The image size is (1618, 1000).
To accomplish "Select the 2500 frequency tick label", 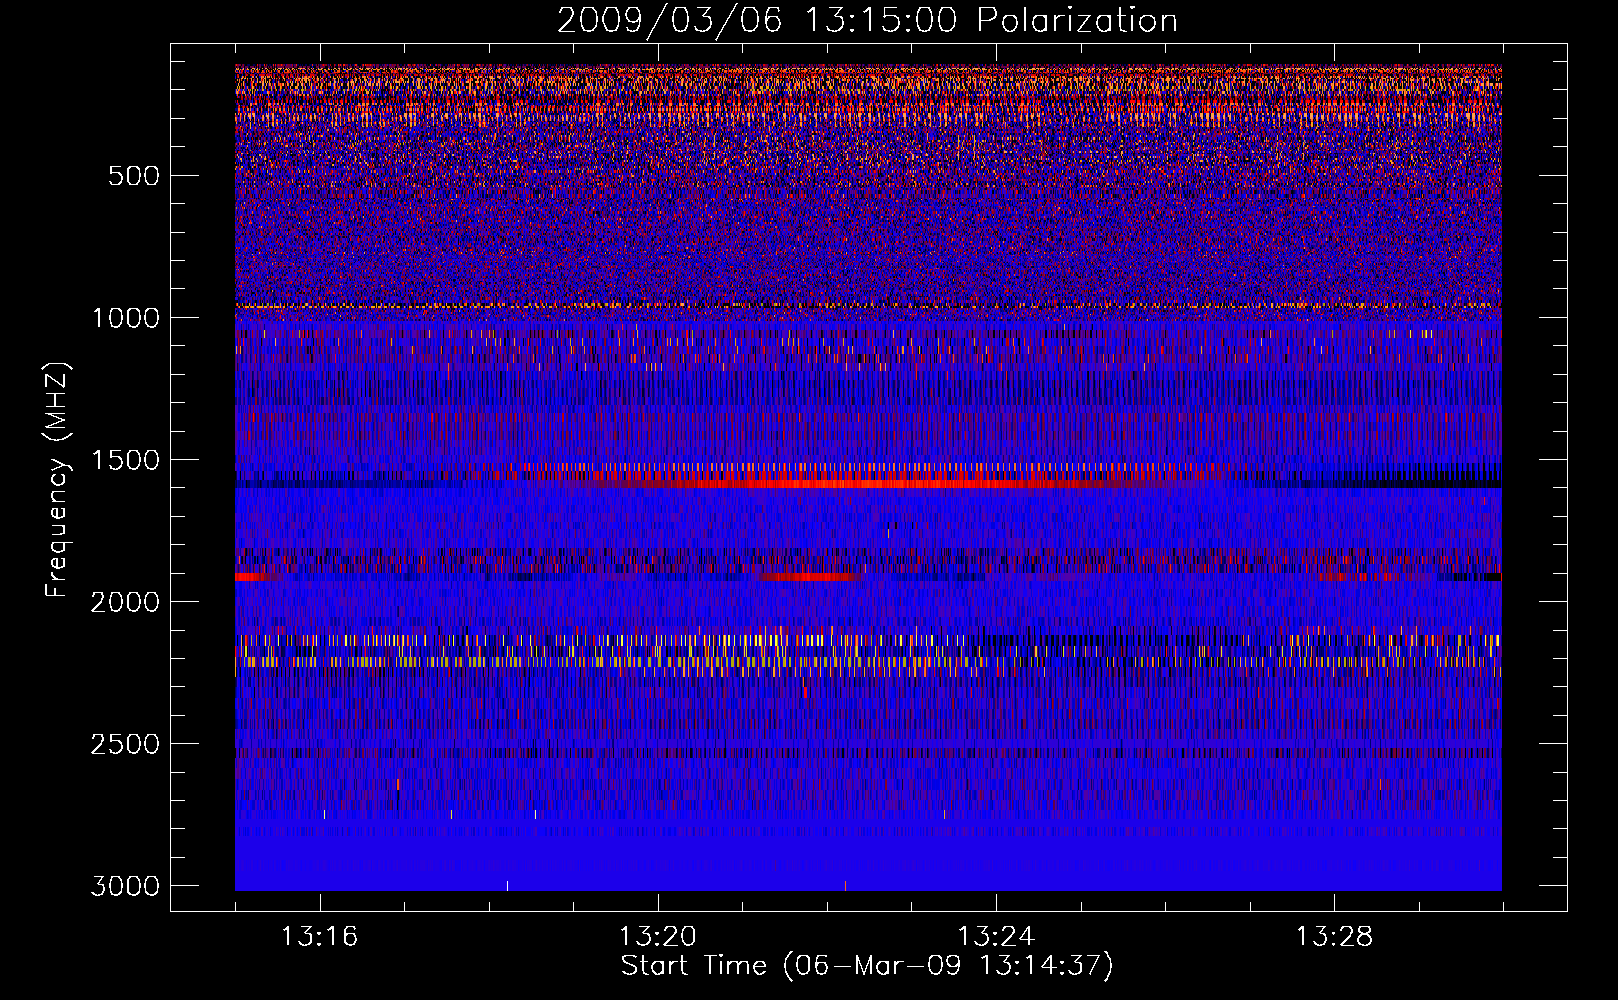I will 125,744.
